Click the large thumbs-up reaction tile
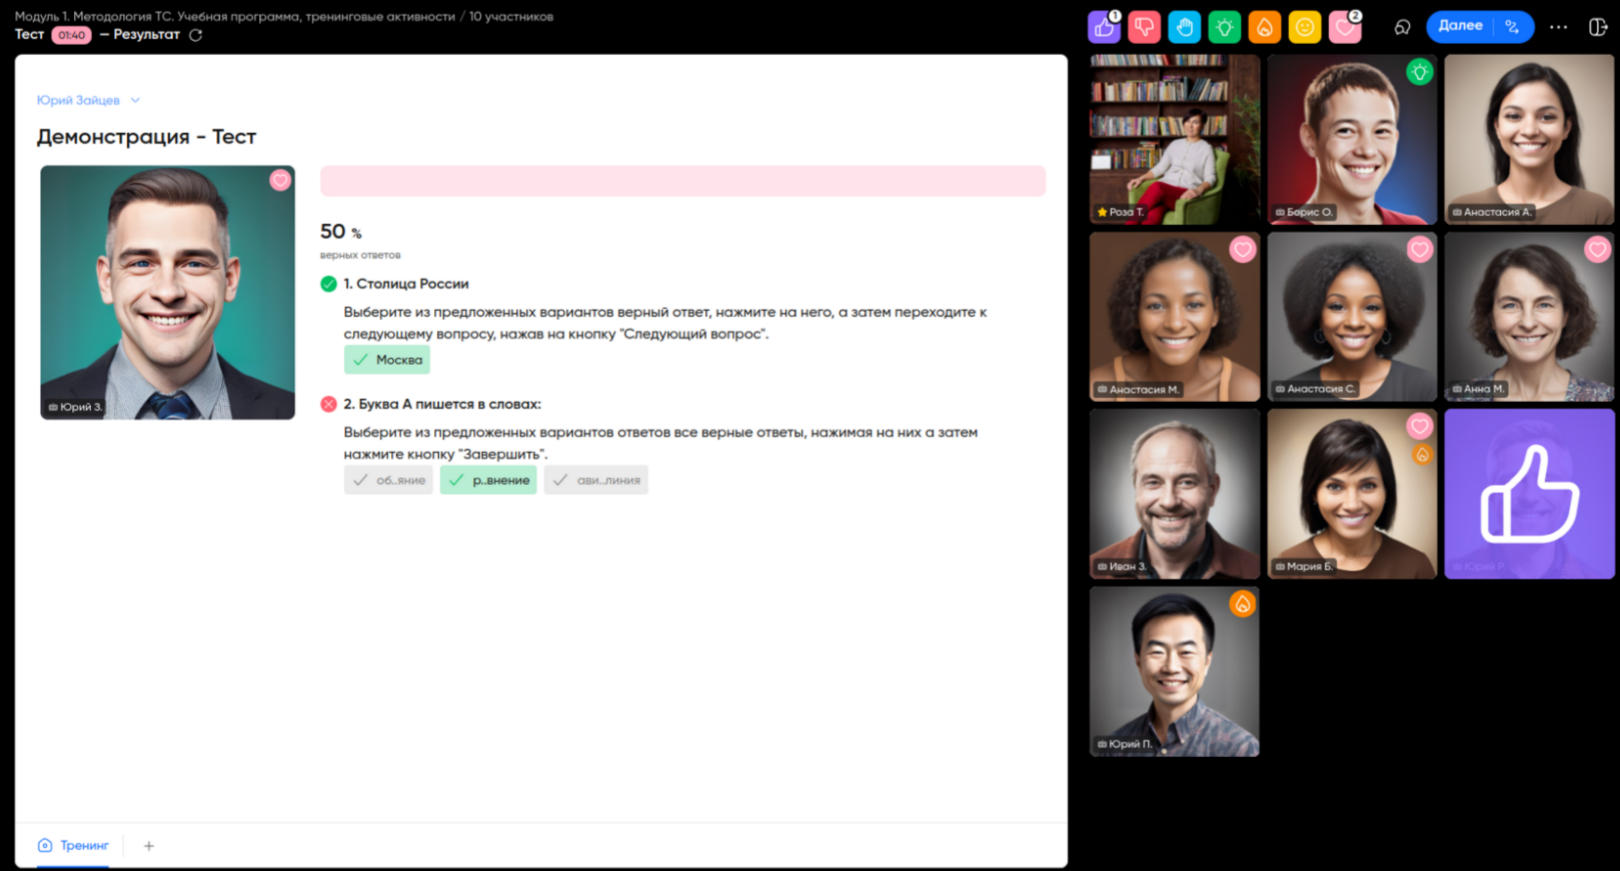Screen dimensions: 1620x871 tap(1529, 494)
